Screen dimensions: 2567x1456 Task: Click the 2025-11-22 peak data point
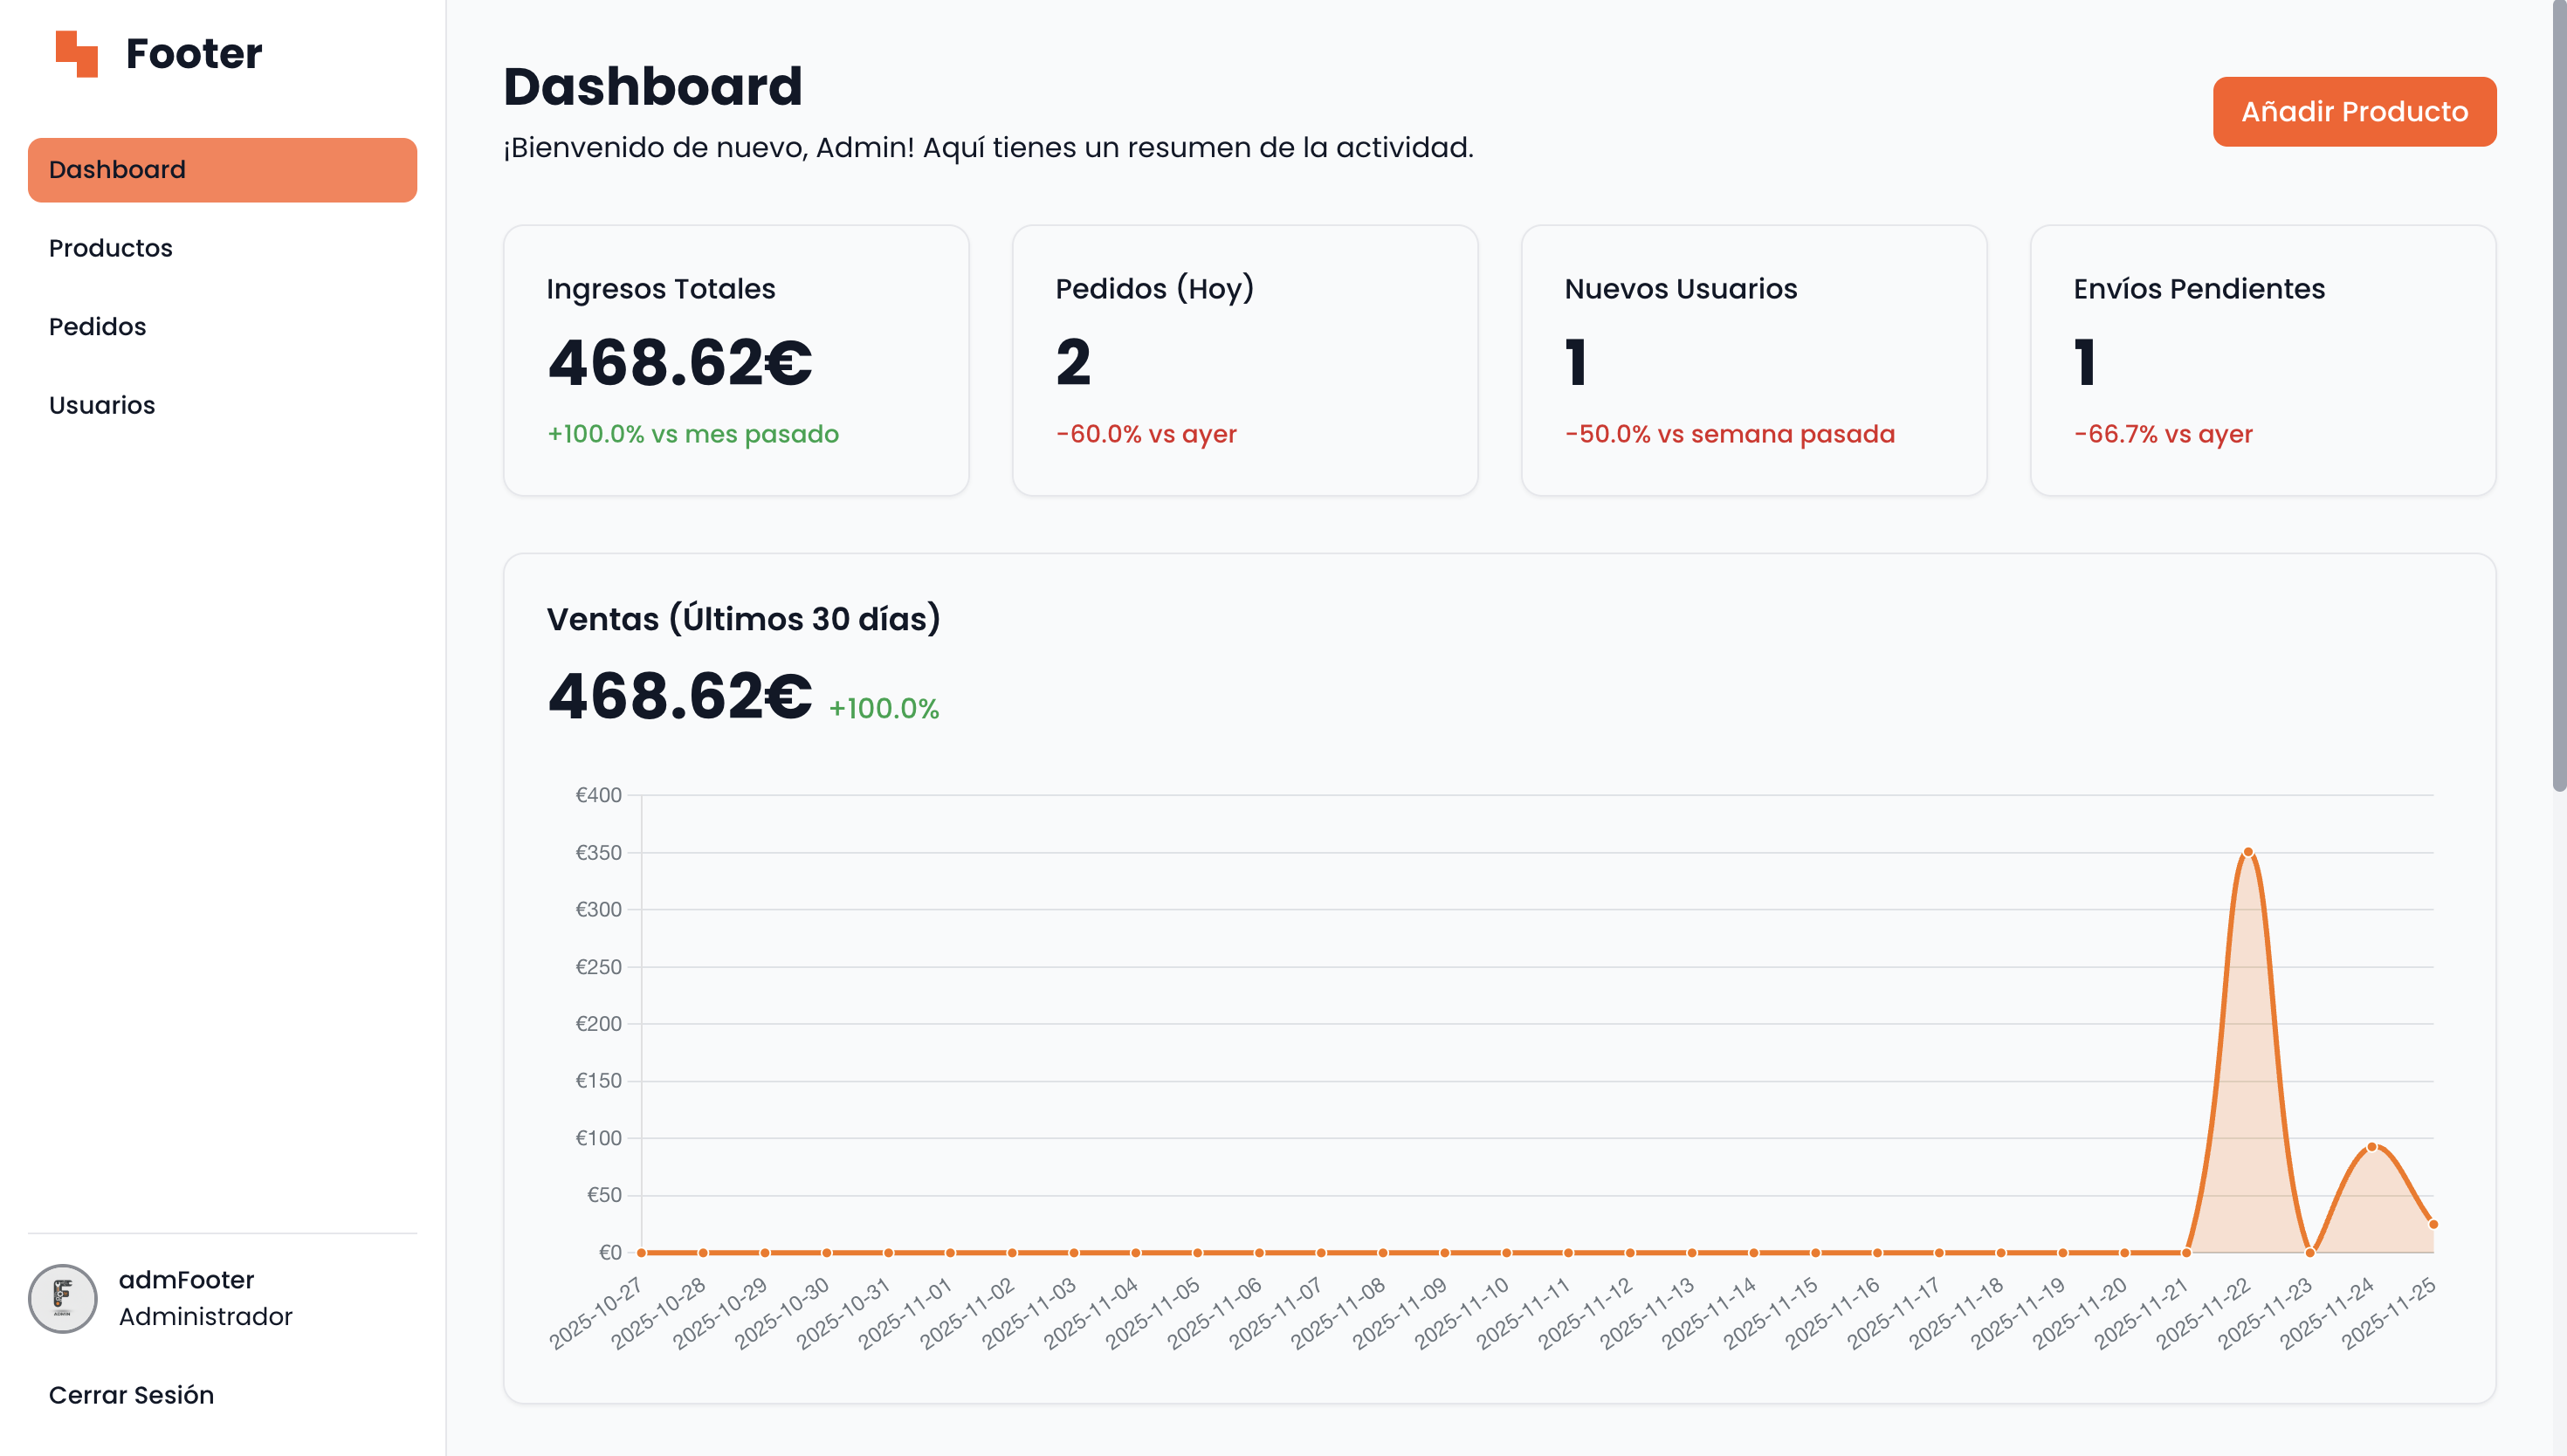(x=2248, y=852)
